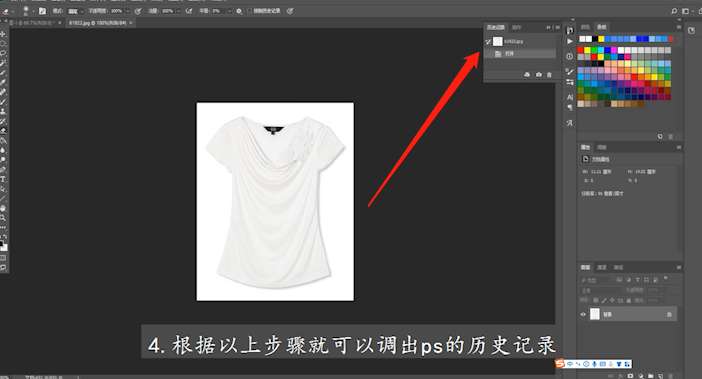Close the 81822.jpg document tab
702x379 pixels.
pyautogui.click(x=131, y=22)
